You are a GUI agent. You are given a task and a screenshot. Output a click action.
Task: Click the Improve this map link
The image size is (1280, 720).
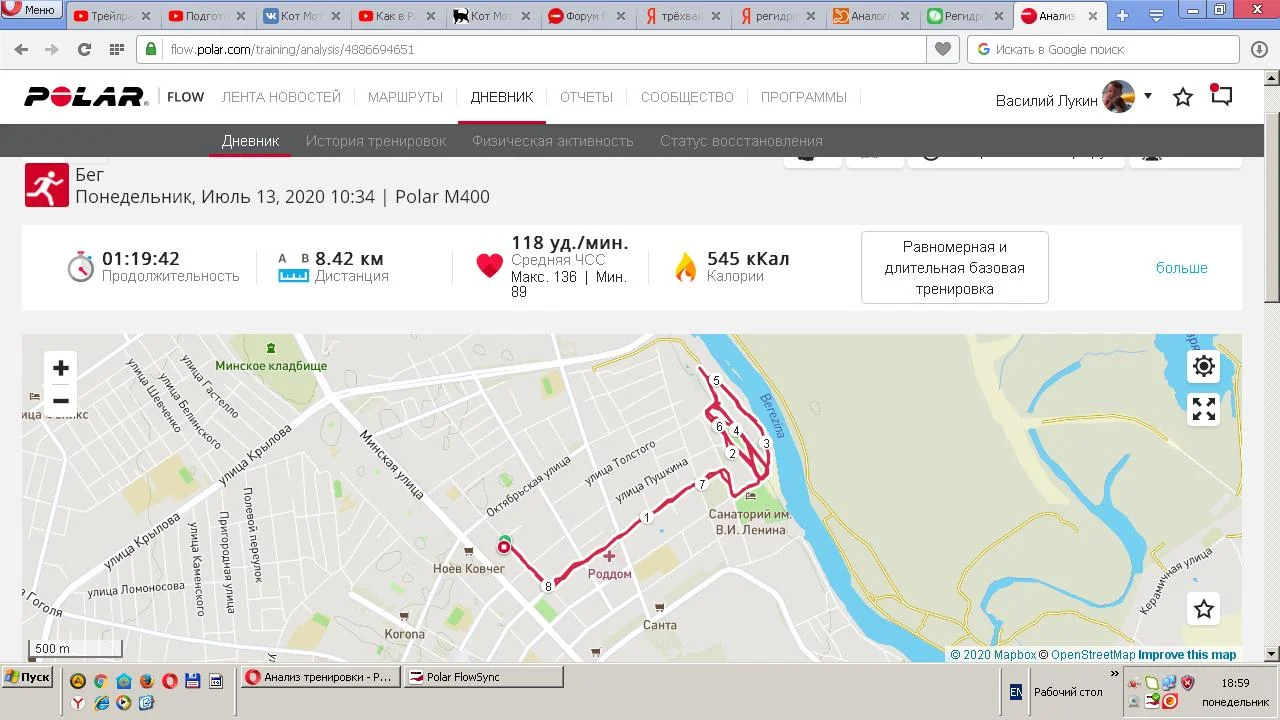point(1187,655)
